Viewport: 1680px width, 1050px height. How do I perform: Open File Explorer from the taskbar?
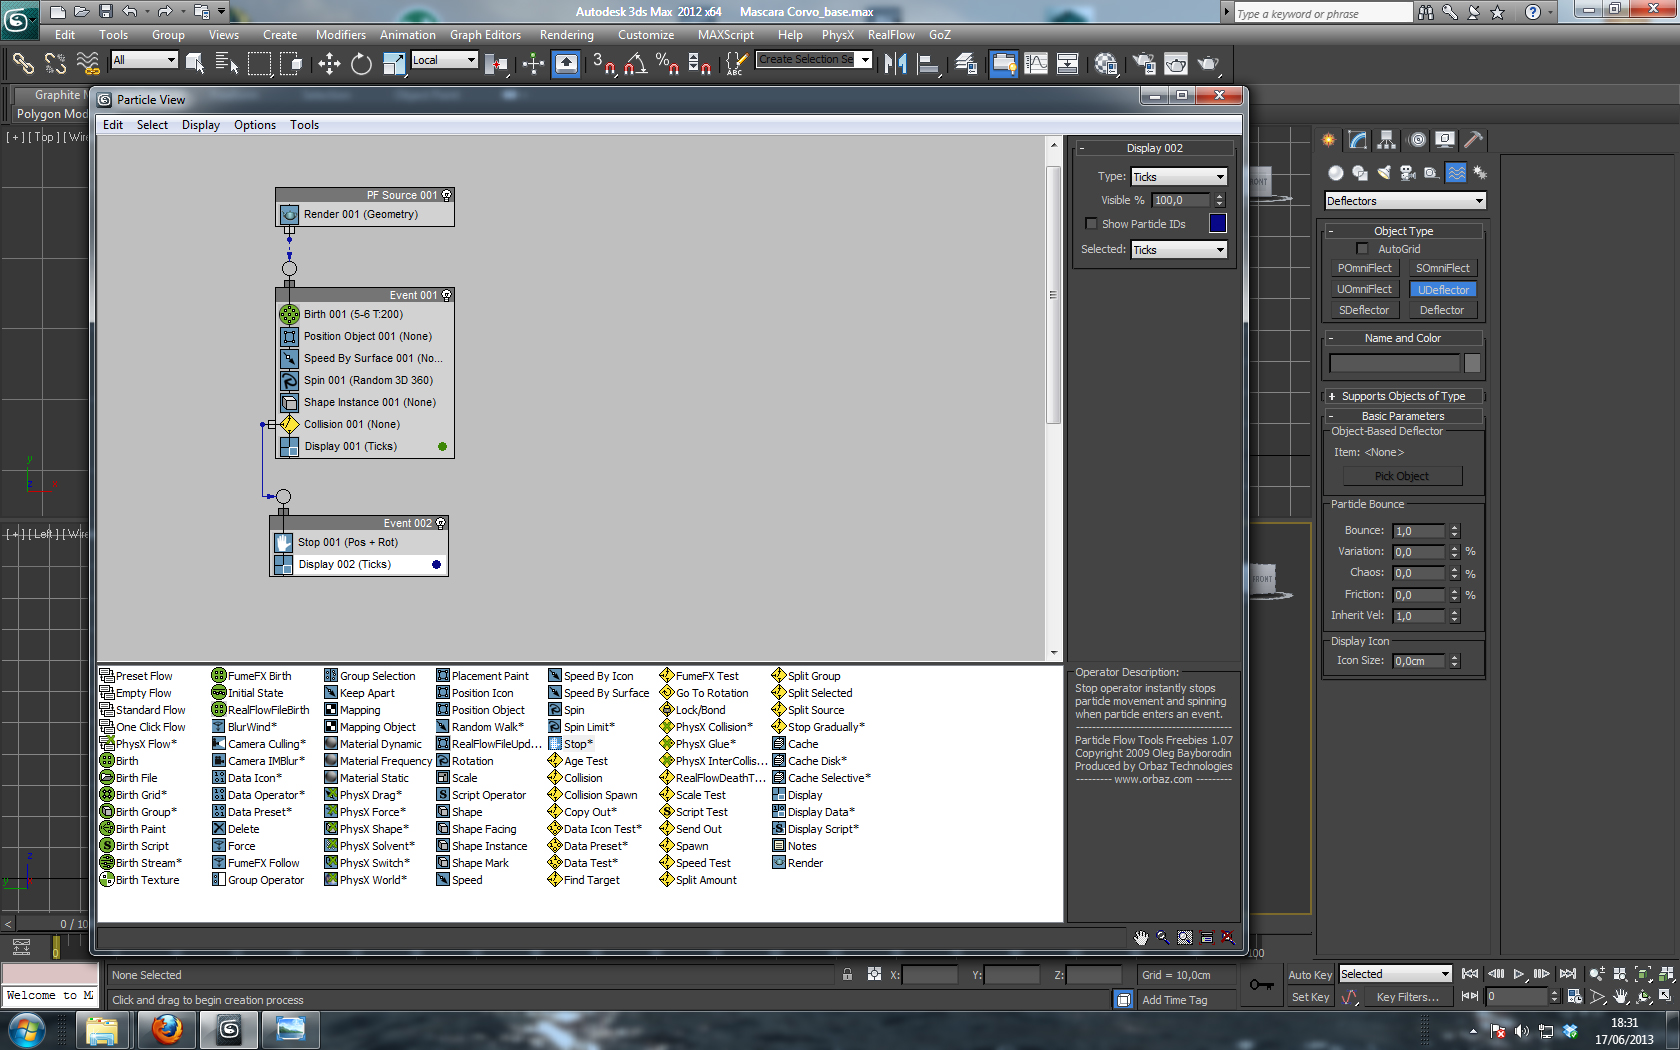pyautogui.click(x=102, y=1029)
